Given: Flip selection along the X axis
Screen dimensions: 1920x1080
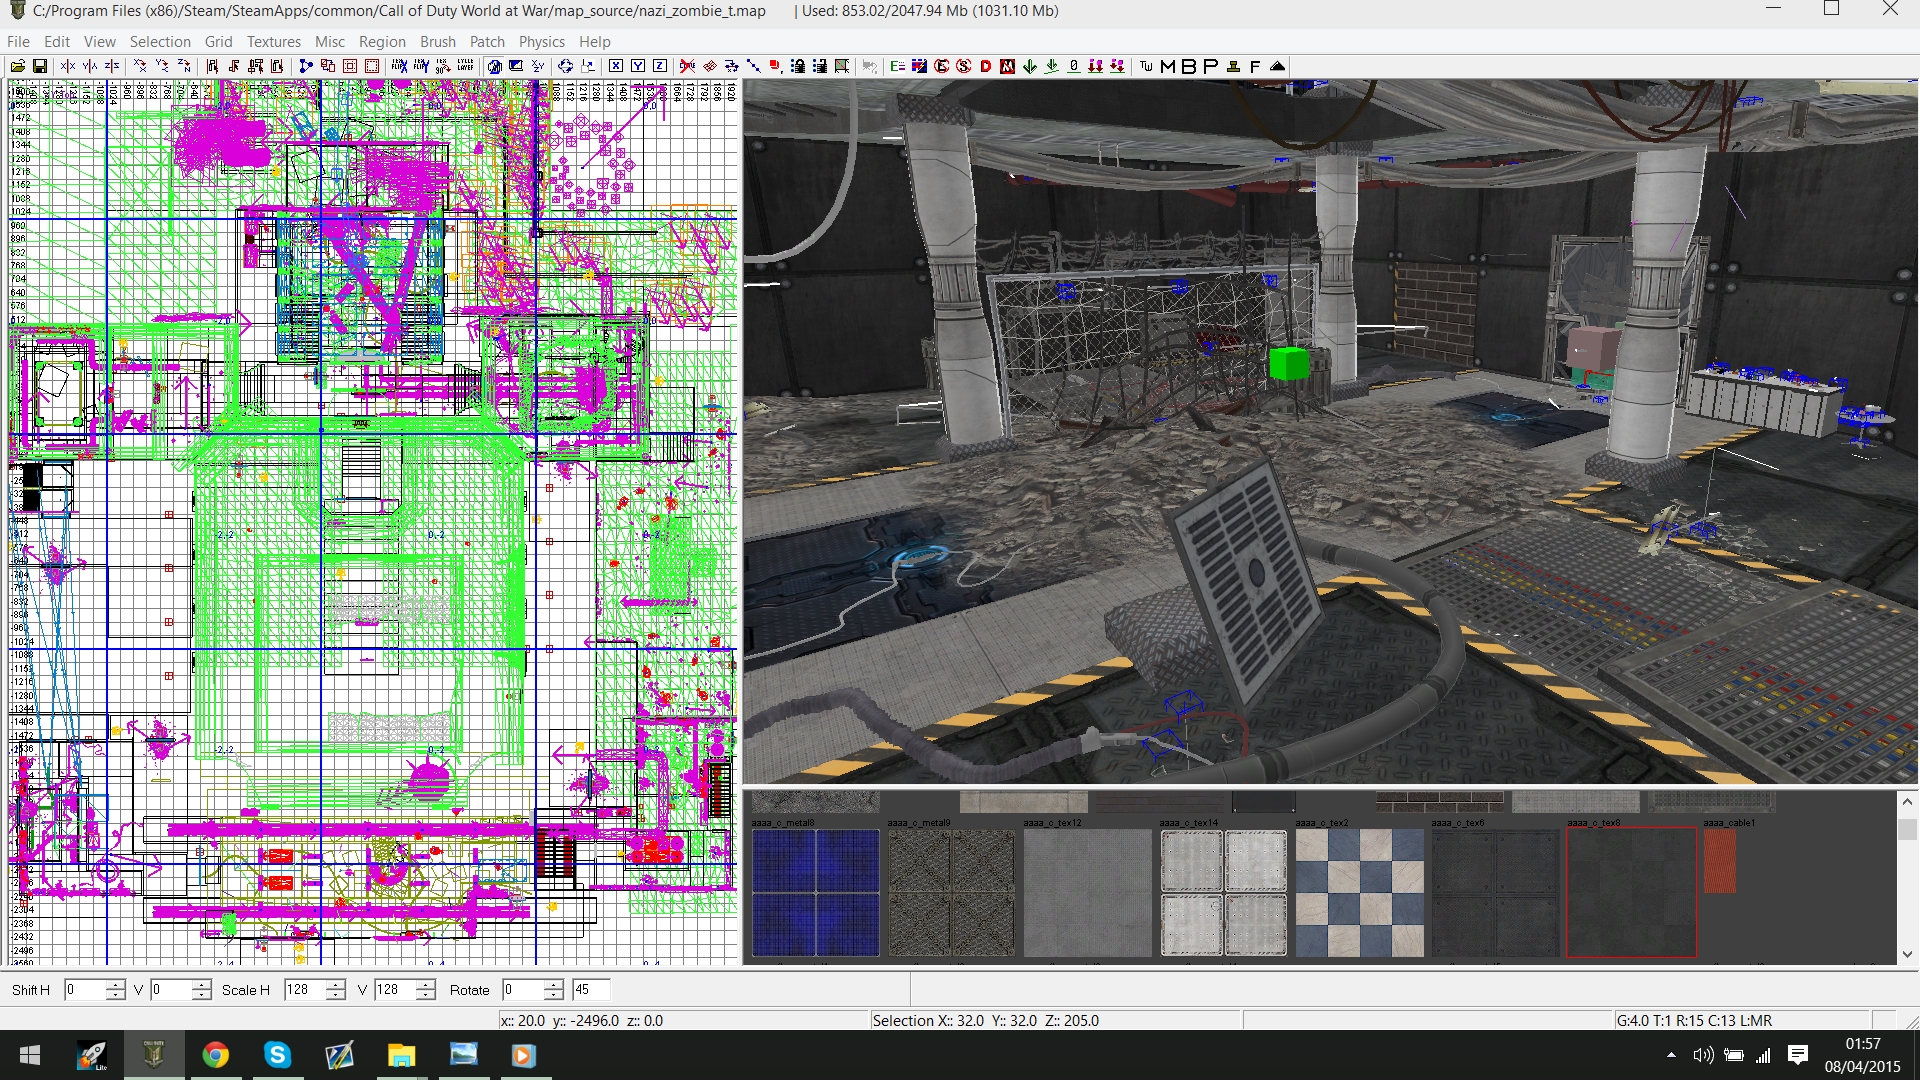Looking at the screenshot, I should click(68, 66).
